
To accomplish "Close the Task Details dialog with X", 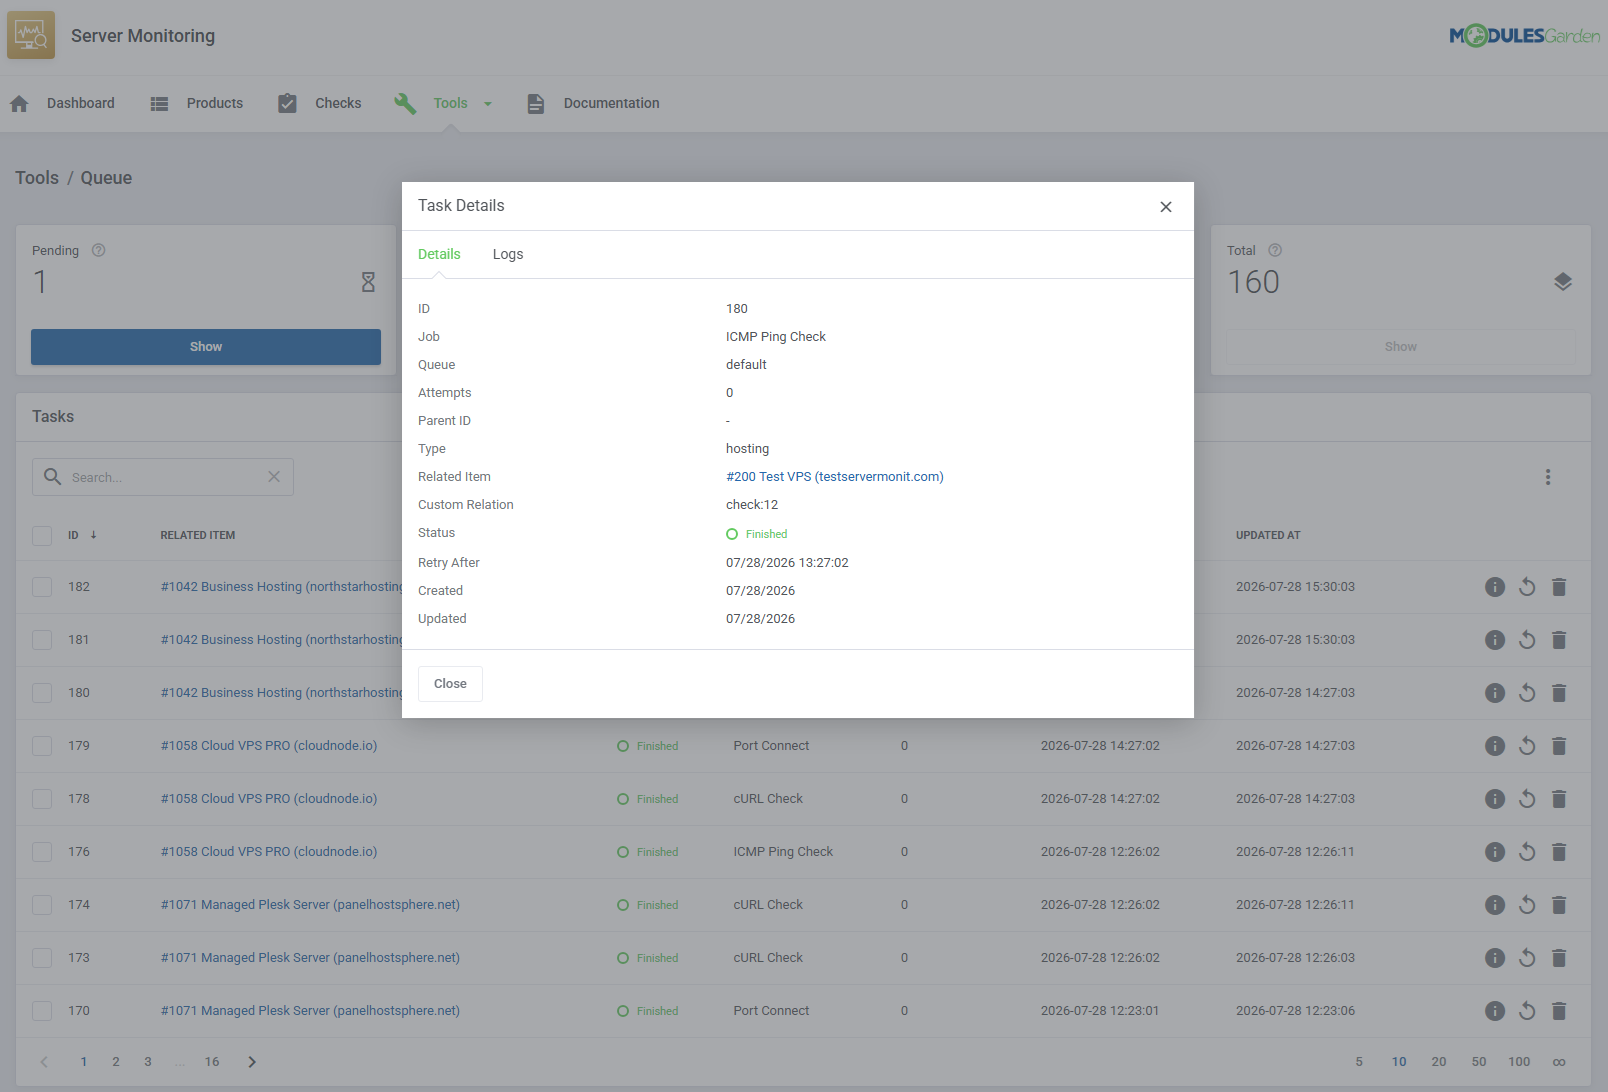I will [1166, 207].
